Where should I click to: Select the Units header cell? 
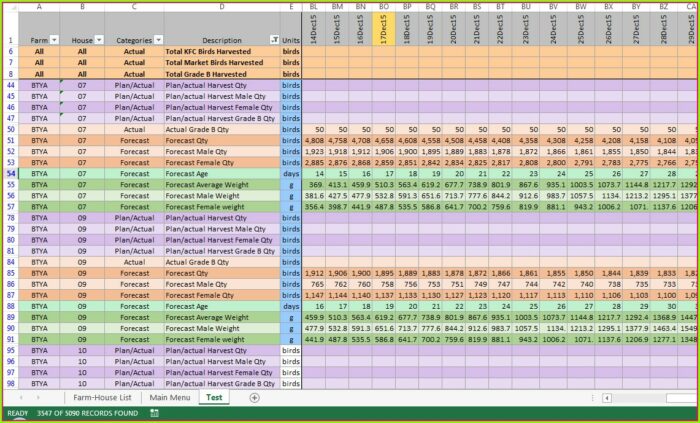tap(291, 29)
